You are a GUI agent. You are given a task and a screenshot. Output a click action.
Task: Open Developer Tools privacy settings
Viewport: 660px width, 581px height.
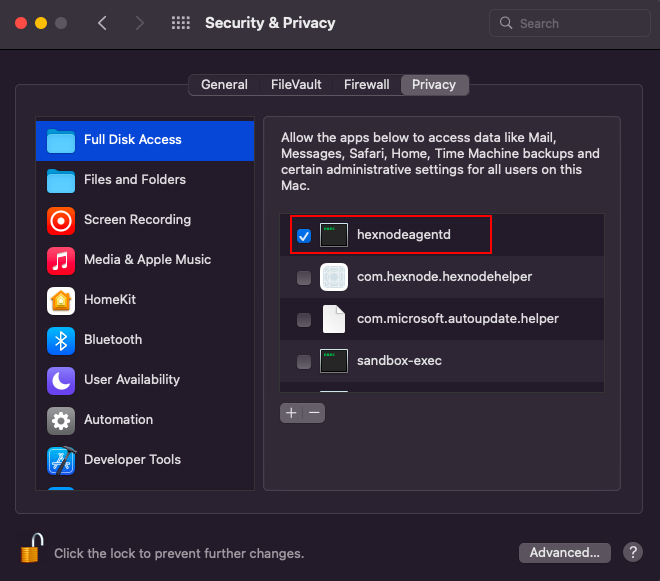[x=145, y=460]
